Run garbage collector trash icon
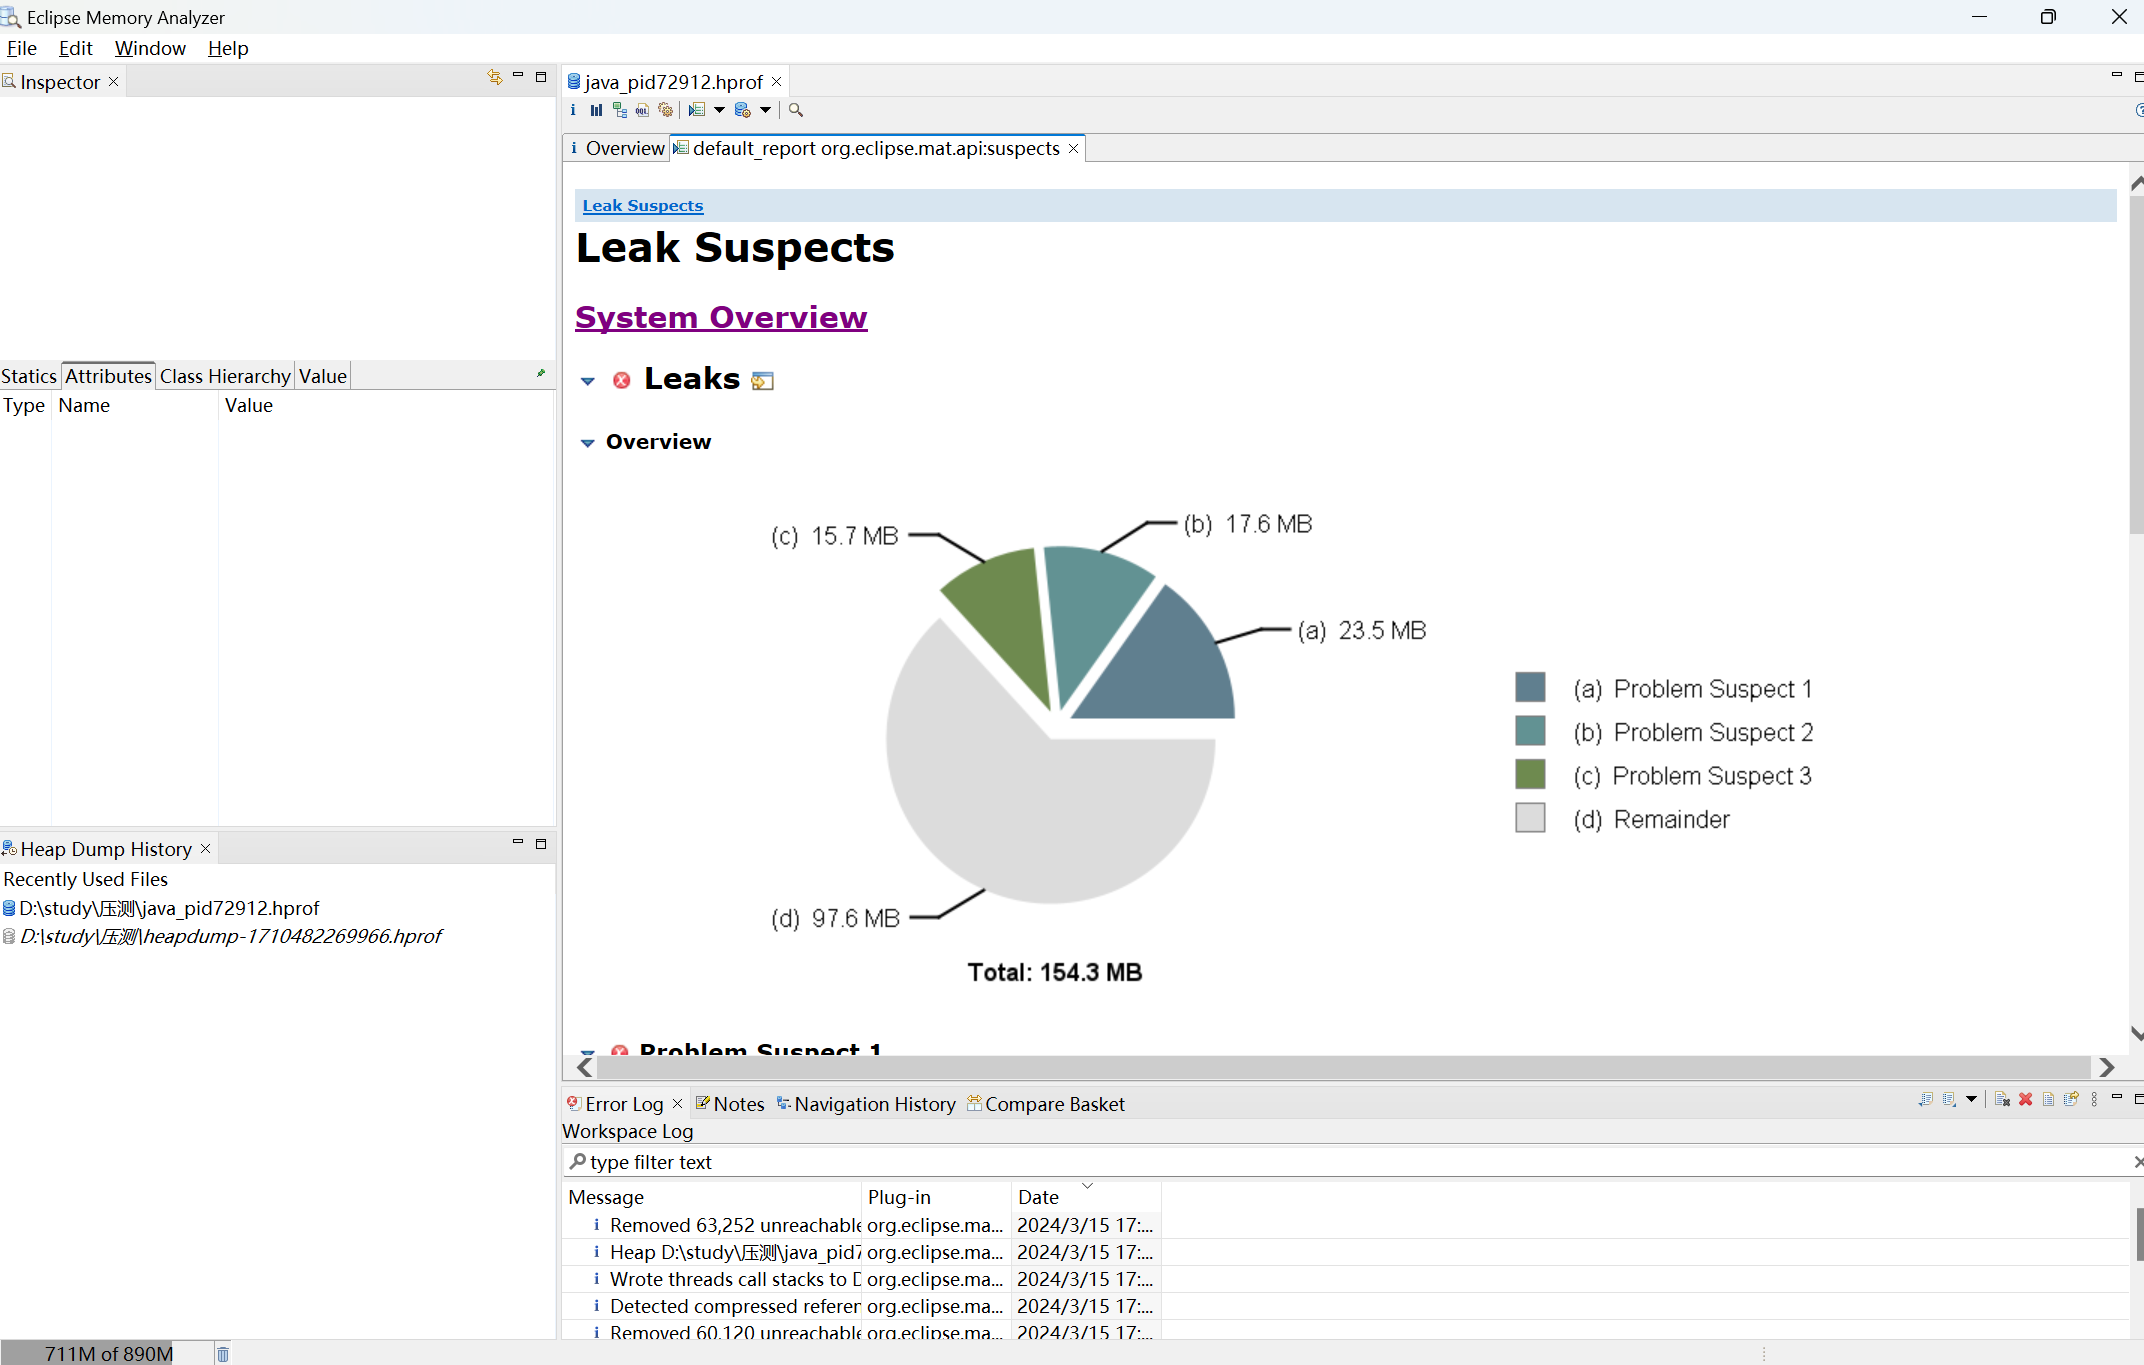Screen dimensions: 2144x1365 (x=223, y=1353)
